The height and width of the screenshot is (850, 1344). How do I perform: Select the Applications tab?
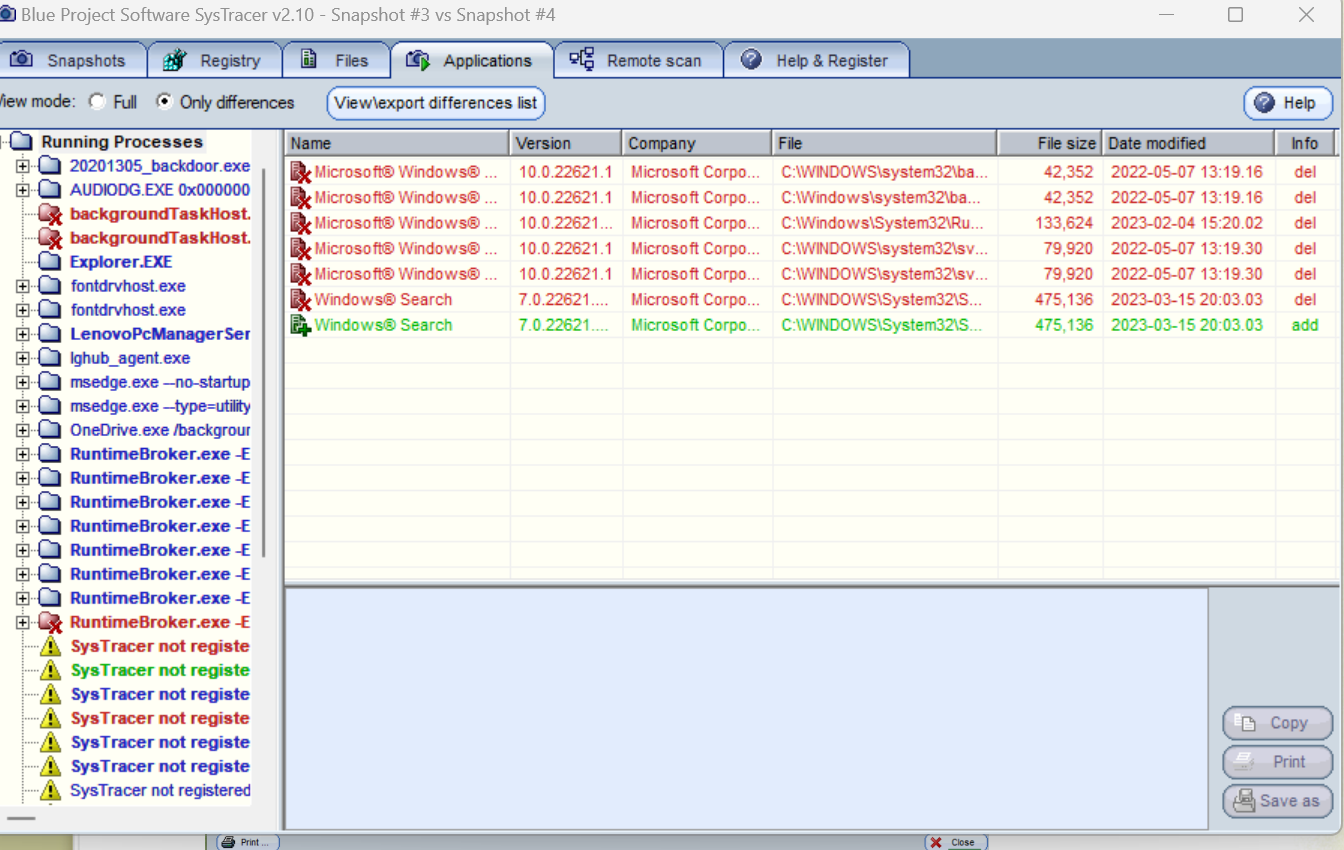point(472,60)
